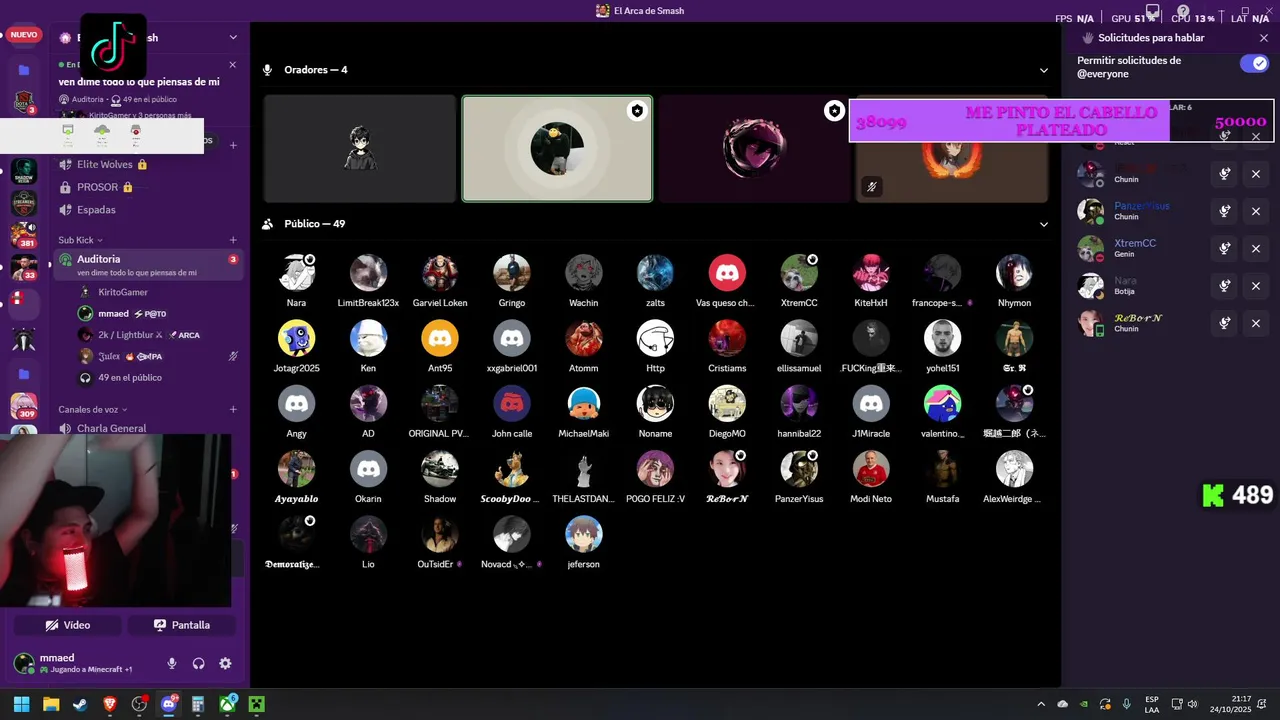Open Modi Neto's audience avatar
This screenshot has height=720, width=1280.
click(x=871, y=469)
